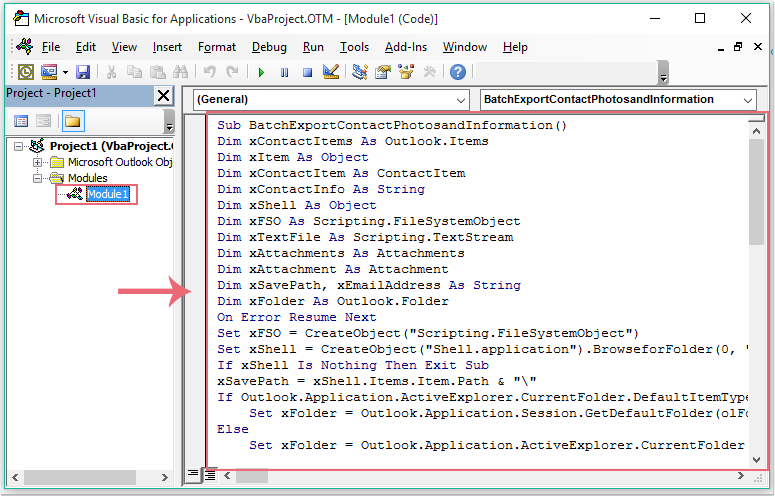775x496 pixels.
Task: Click the Project pane toolbar overflow arrow
Action: (x=169, y=126)
